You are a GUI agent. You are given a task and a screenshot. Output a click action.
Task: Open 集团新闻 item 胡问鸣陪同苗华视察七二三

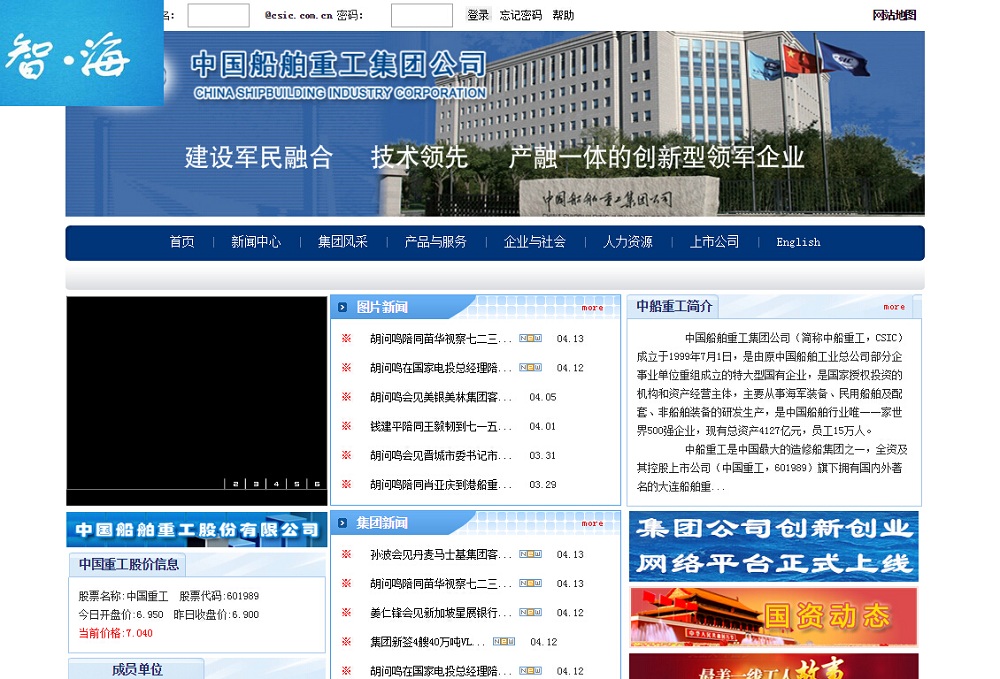tap(441, 583)
